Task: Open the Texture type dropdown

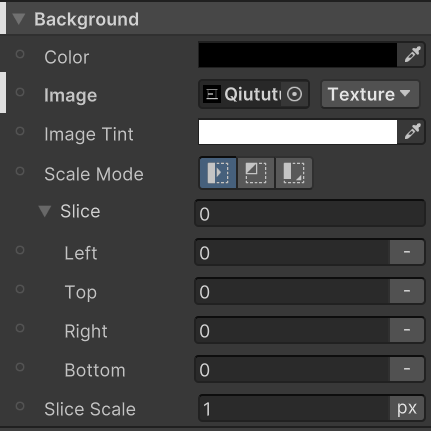Action: pyautogui.click(x=370, y=94)
